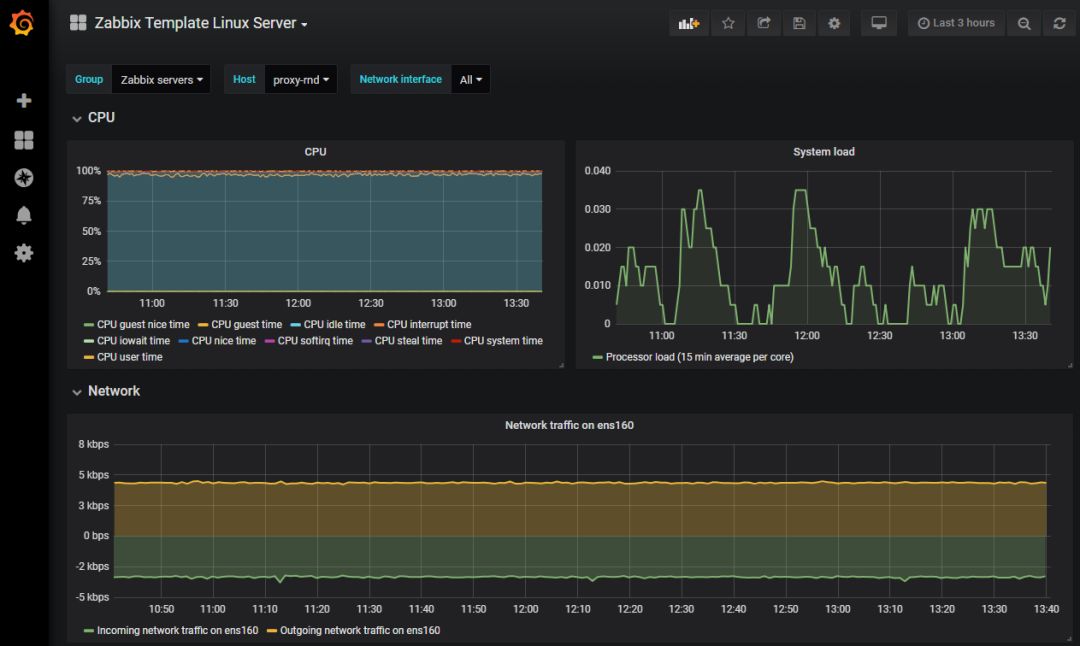Open the Group Zabbix servers dropdown
This screenshot has width=1080, height=646.
pos(161,80)
